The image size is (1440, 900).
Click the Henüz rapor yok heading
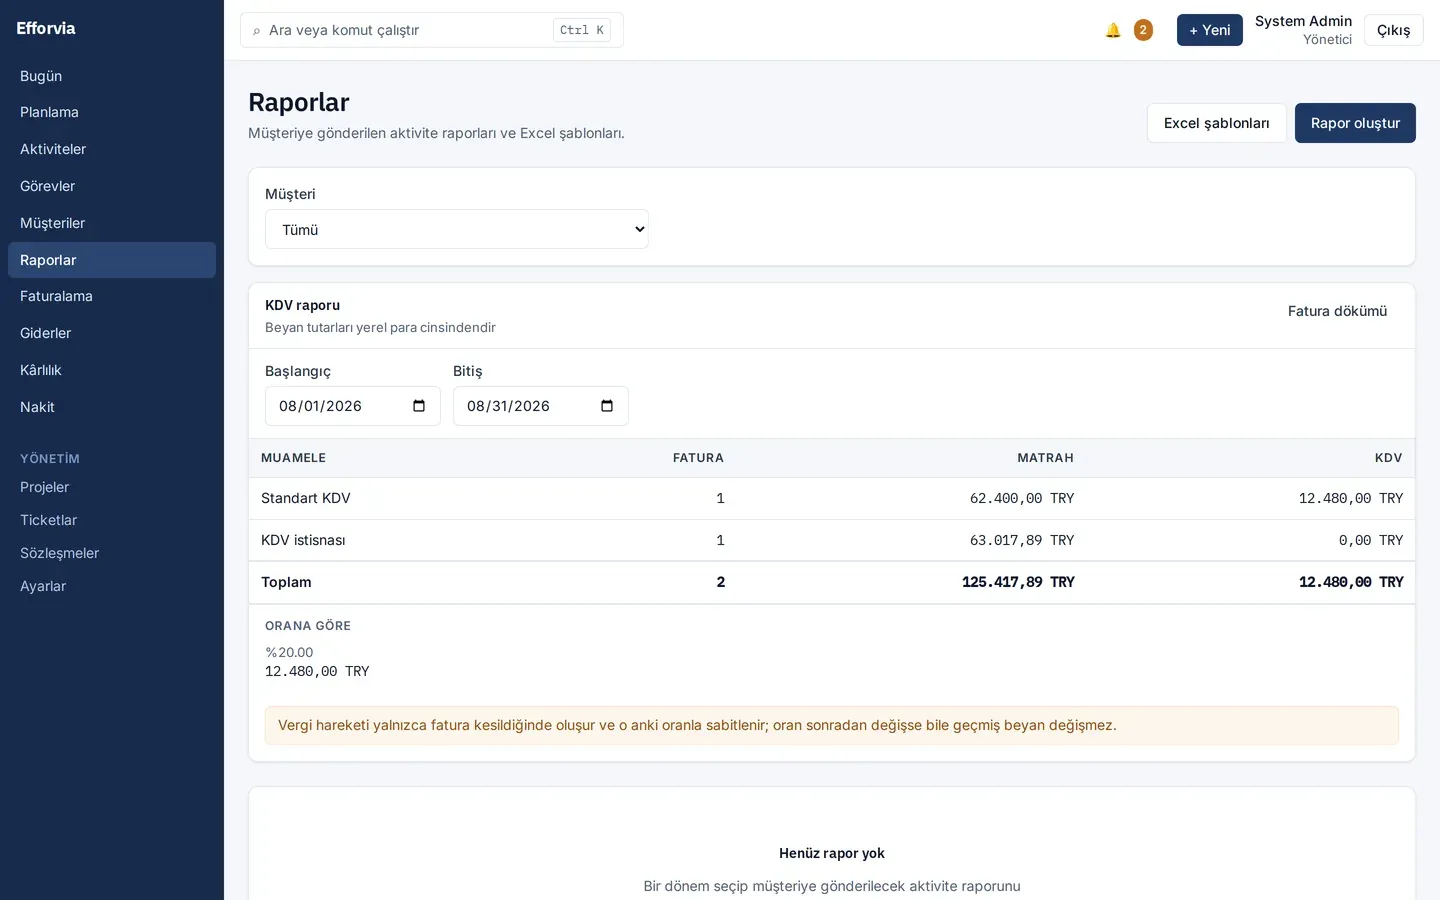(832, 853)
